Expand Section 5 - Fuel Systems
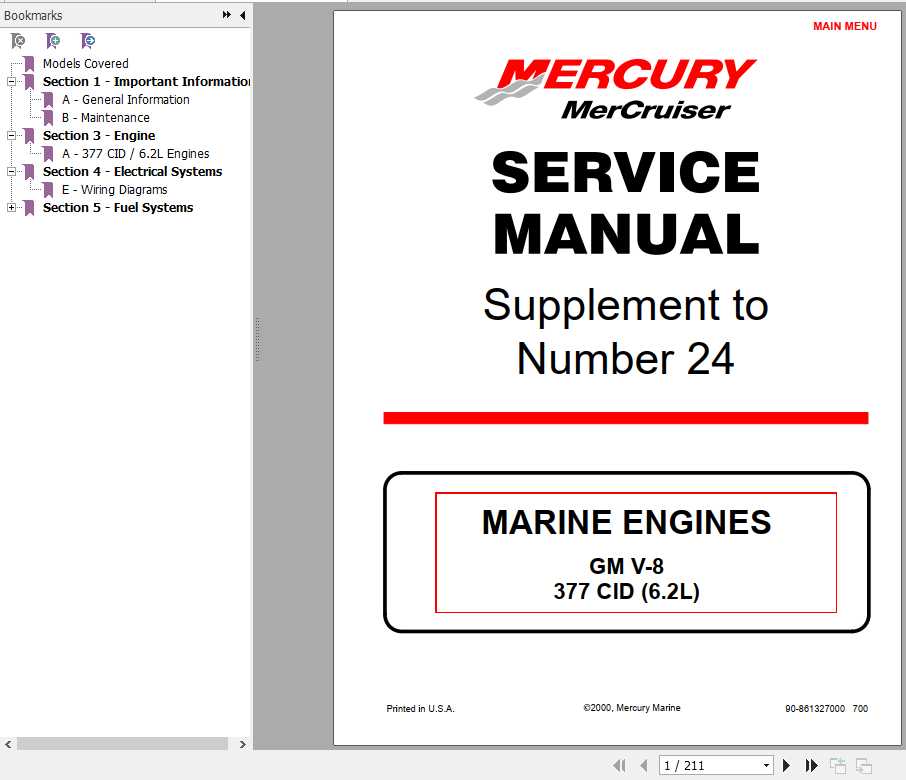This screenshot has height=780, width=906. [x=9, y=207]
